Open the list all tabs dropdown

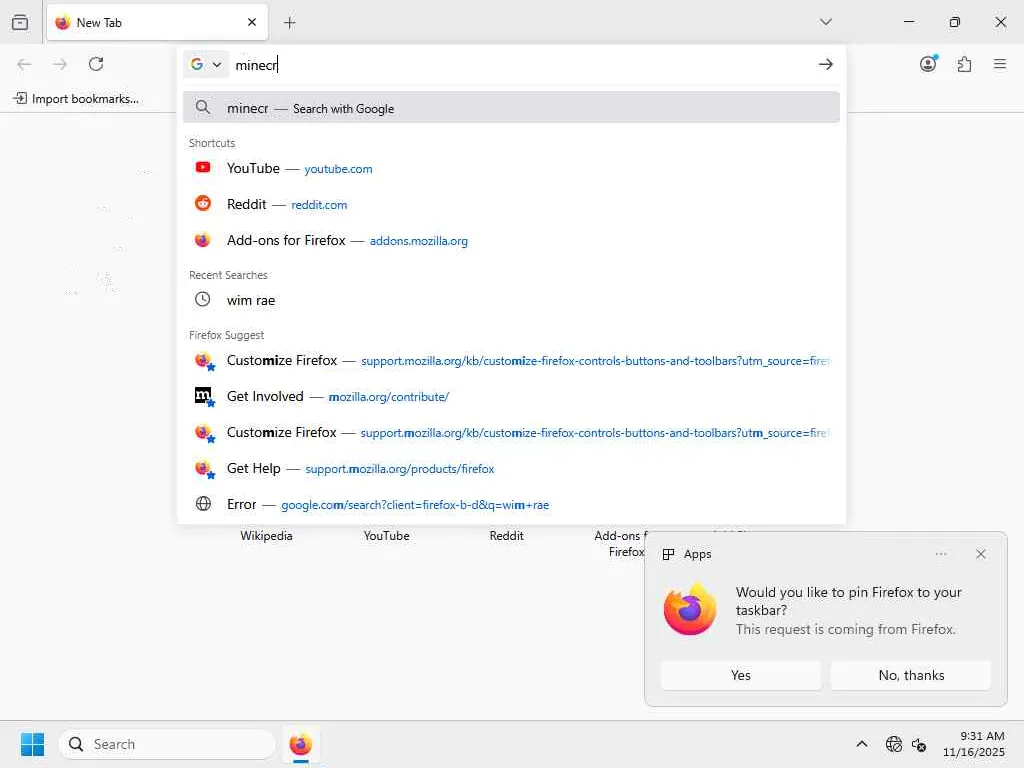(x=825, y=22)
